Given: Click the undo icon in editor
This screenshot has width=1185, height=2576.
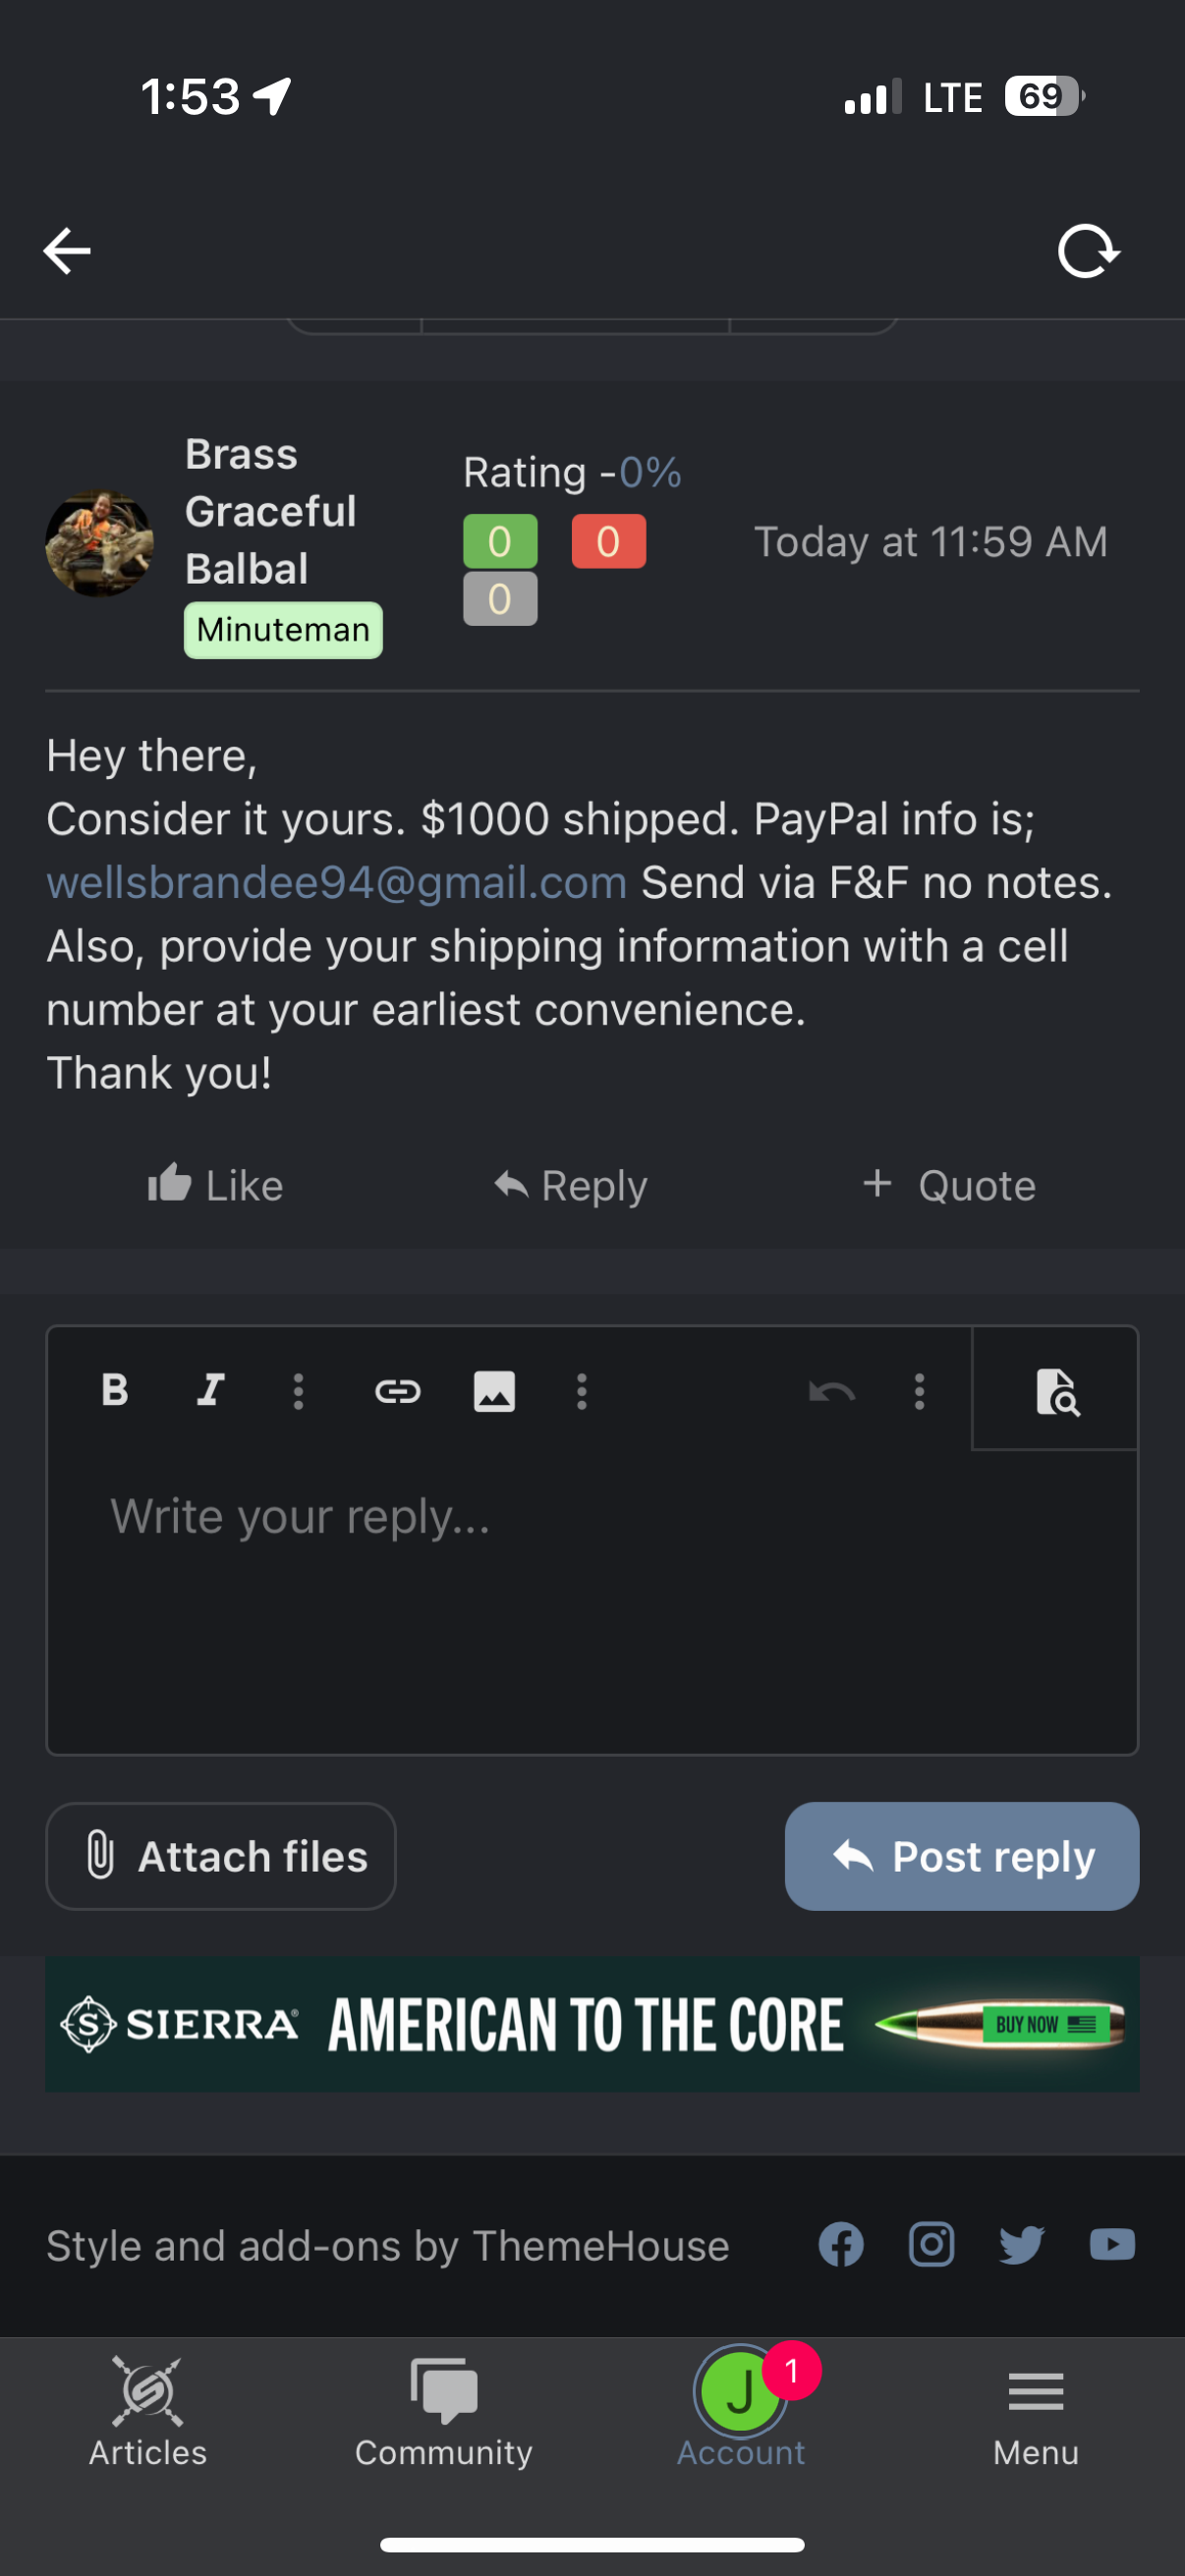Looking at the screenshot, I should 831,1391.
